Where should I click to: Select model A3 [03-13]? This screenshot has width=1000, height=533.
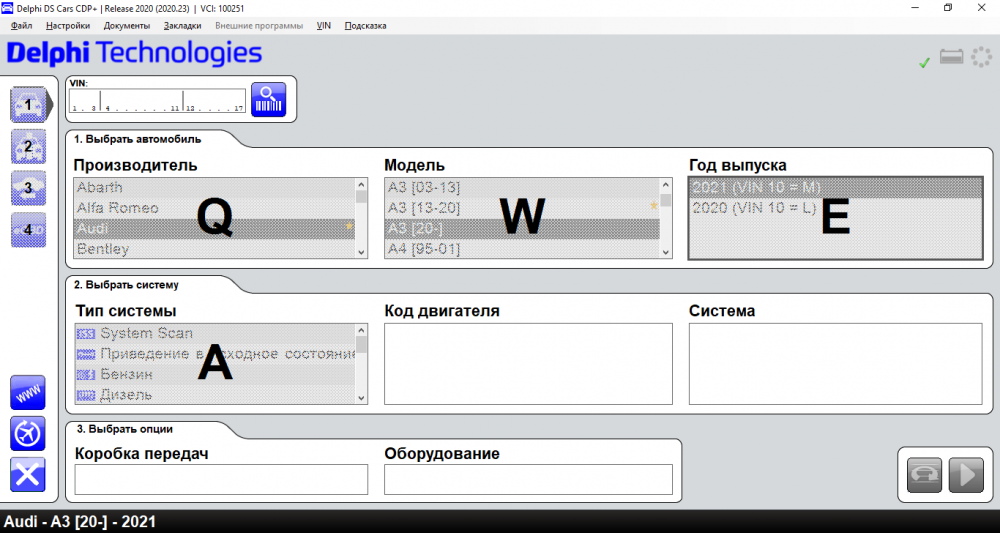pos(522,187)
